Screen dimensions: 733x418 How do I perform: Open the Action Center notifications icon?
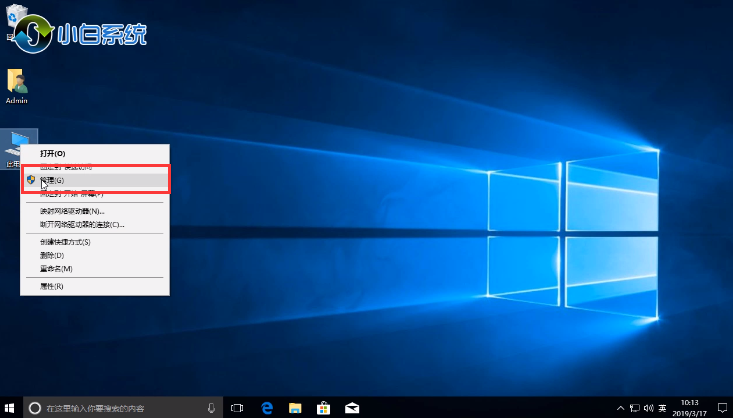click(722, 408)
